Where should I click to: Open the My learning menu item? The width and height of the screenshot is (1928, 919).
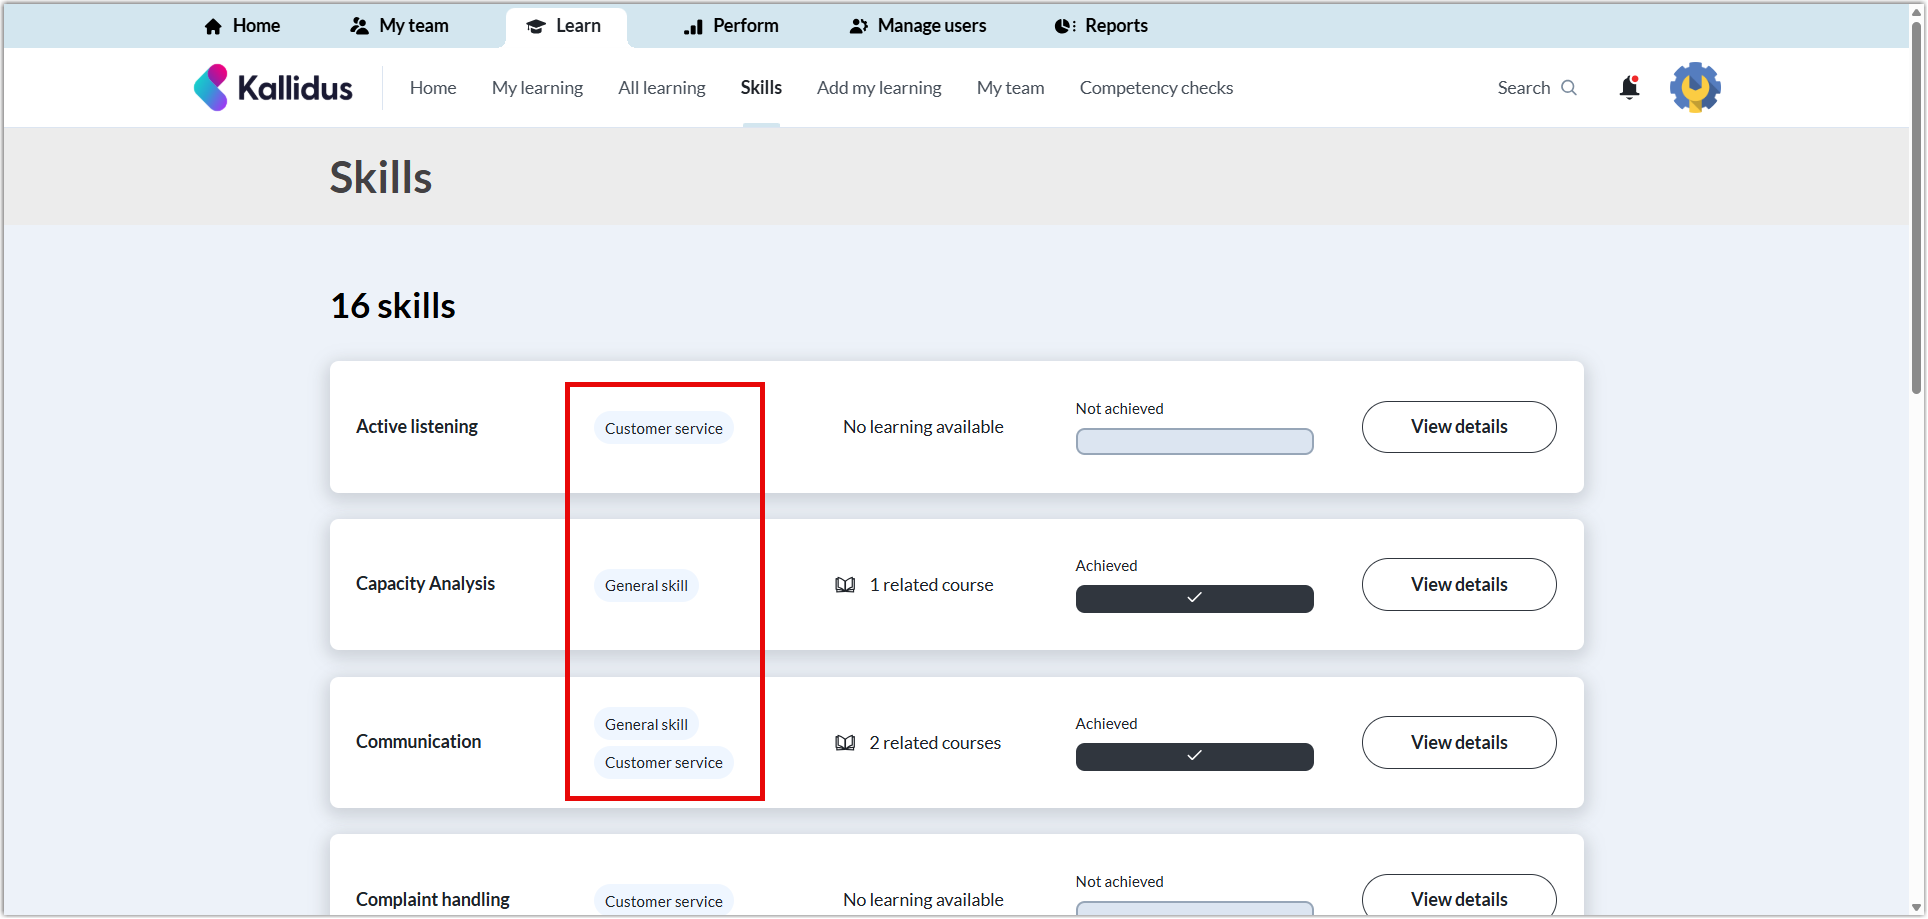537,88
